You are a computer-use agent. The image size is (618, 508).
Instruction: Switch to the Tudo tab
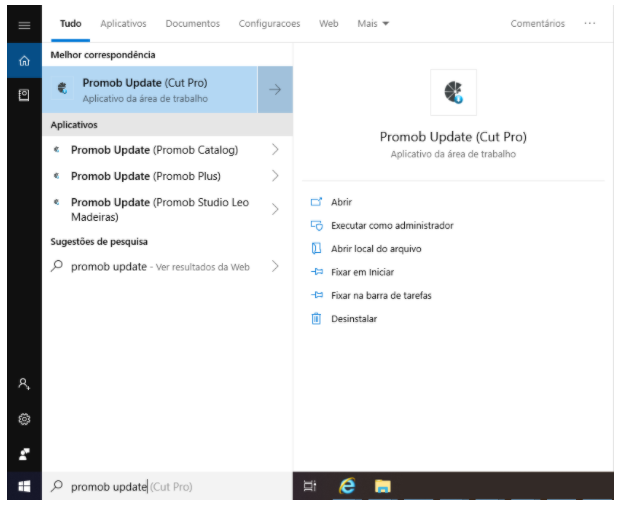click(71, 24)
